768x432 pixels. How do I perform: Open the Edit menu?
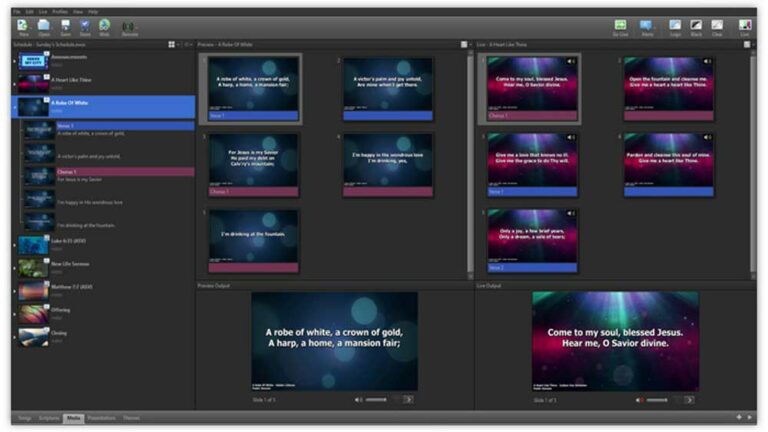coord(29,11)
